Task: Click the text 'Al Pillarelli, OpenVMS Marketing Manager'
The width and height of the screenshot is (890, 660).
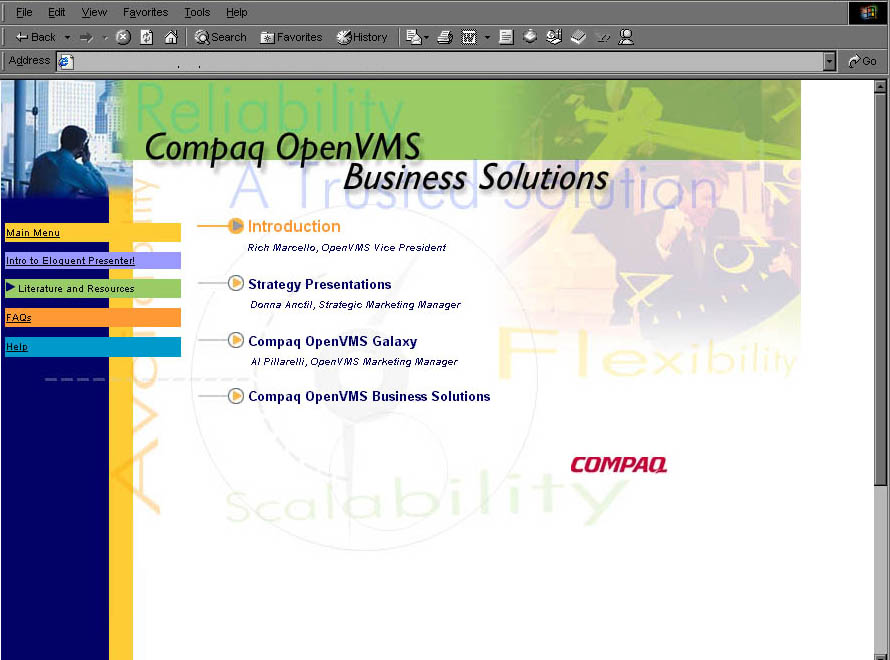Action: pyautogui.click(x=354, y=361)
